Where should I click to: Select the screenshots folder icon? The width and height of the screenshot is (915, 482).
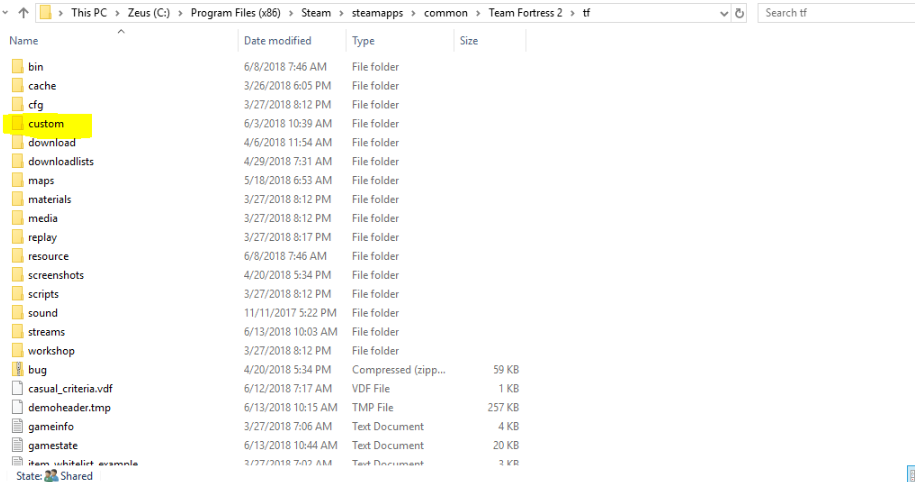click(18, 275)
